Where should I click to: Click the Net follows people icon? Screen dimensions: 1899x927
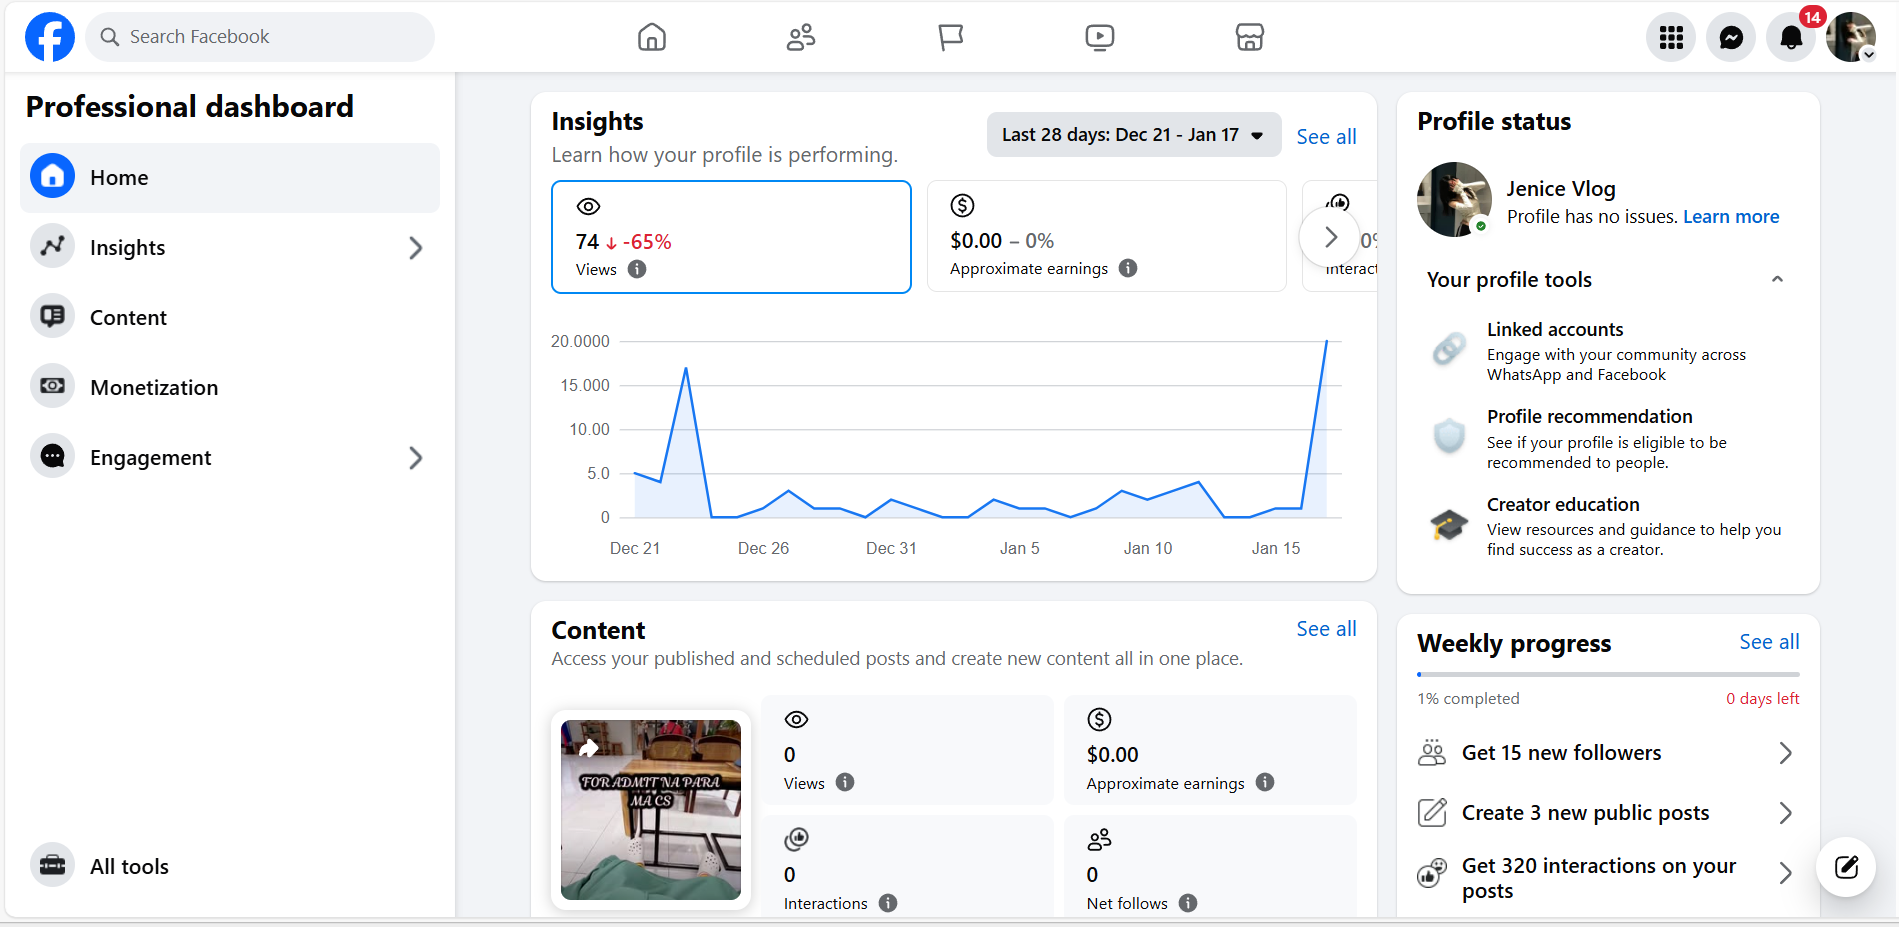(1100, 839)
